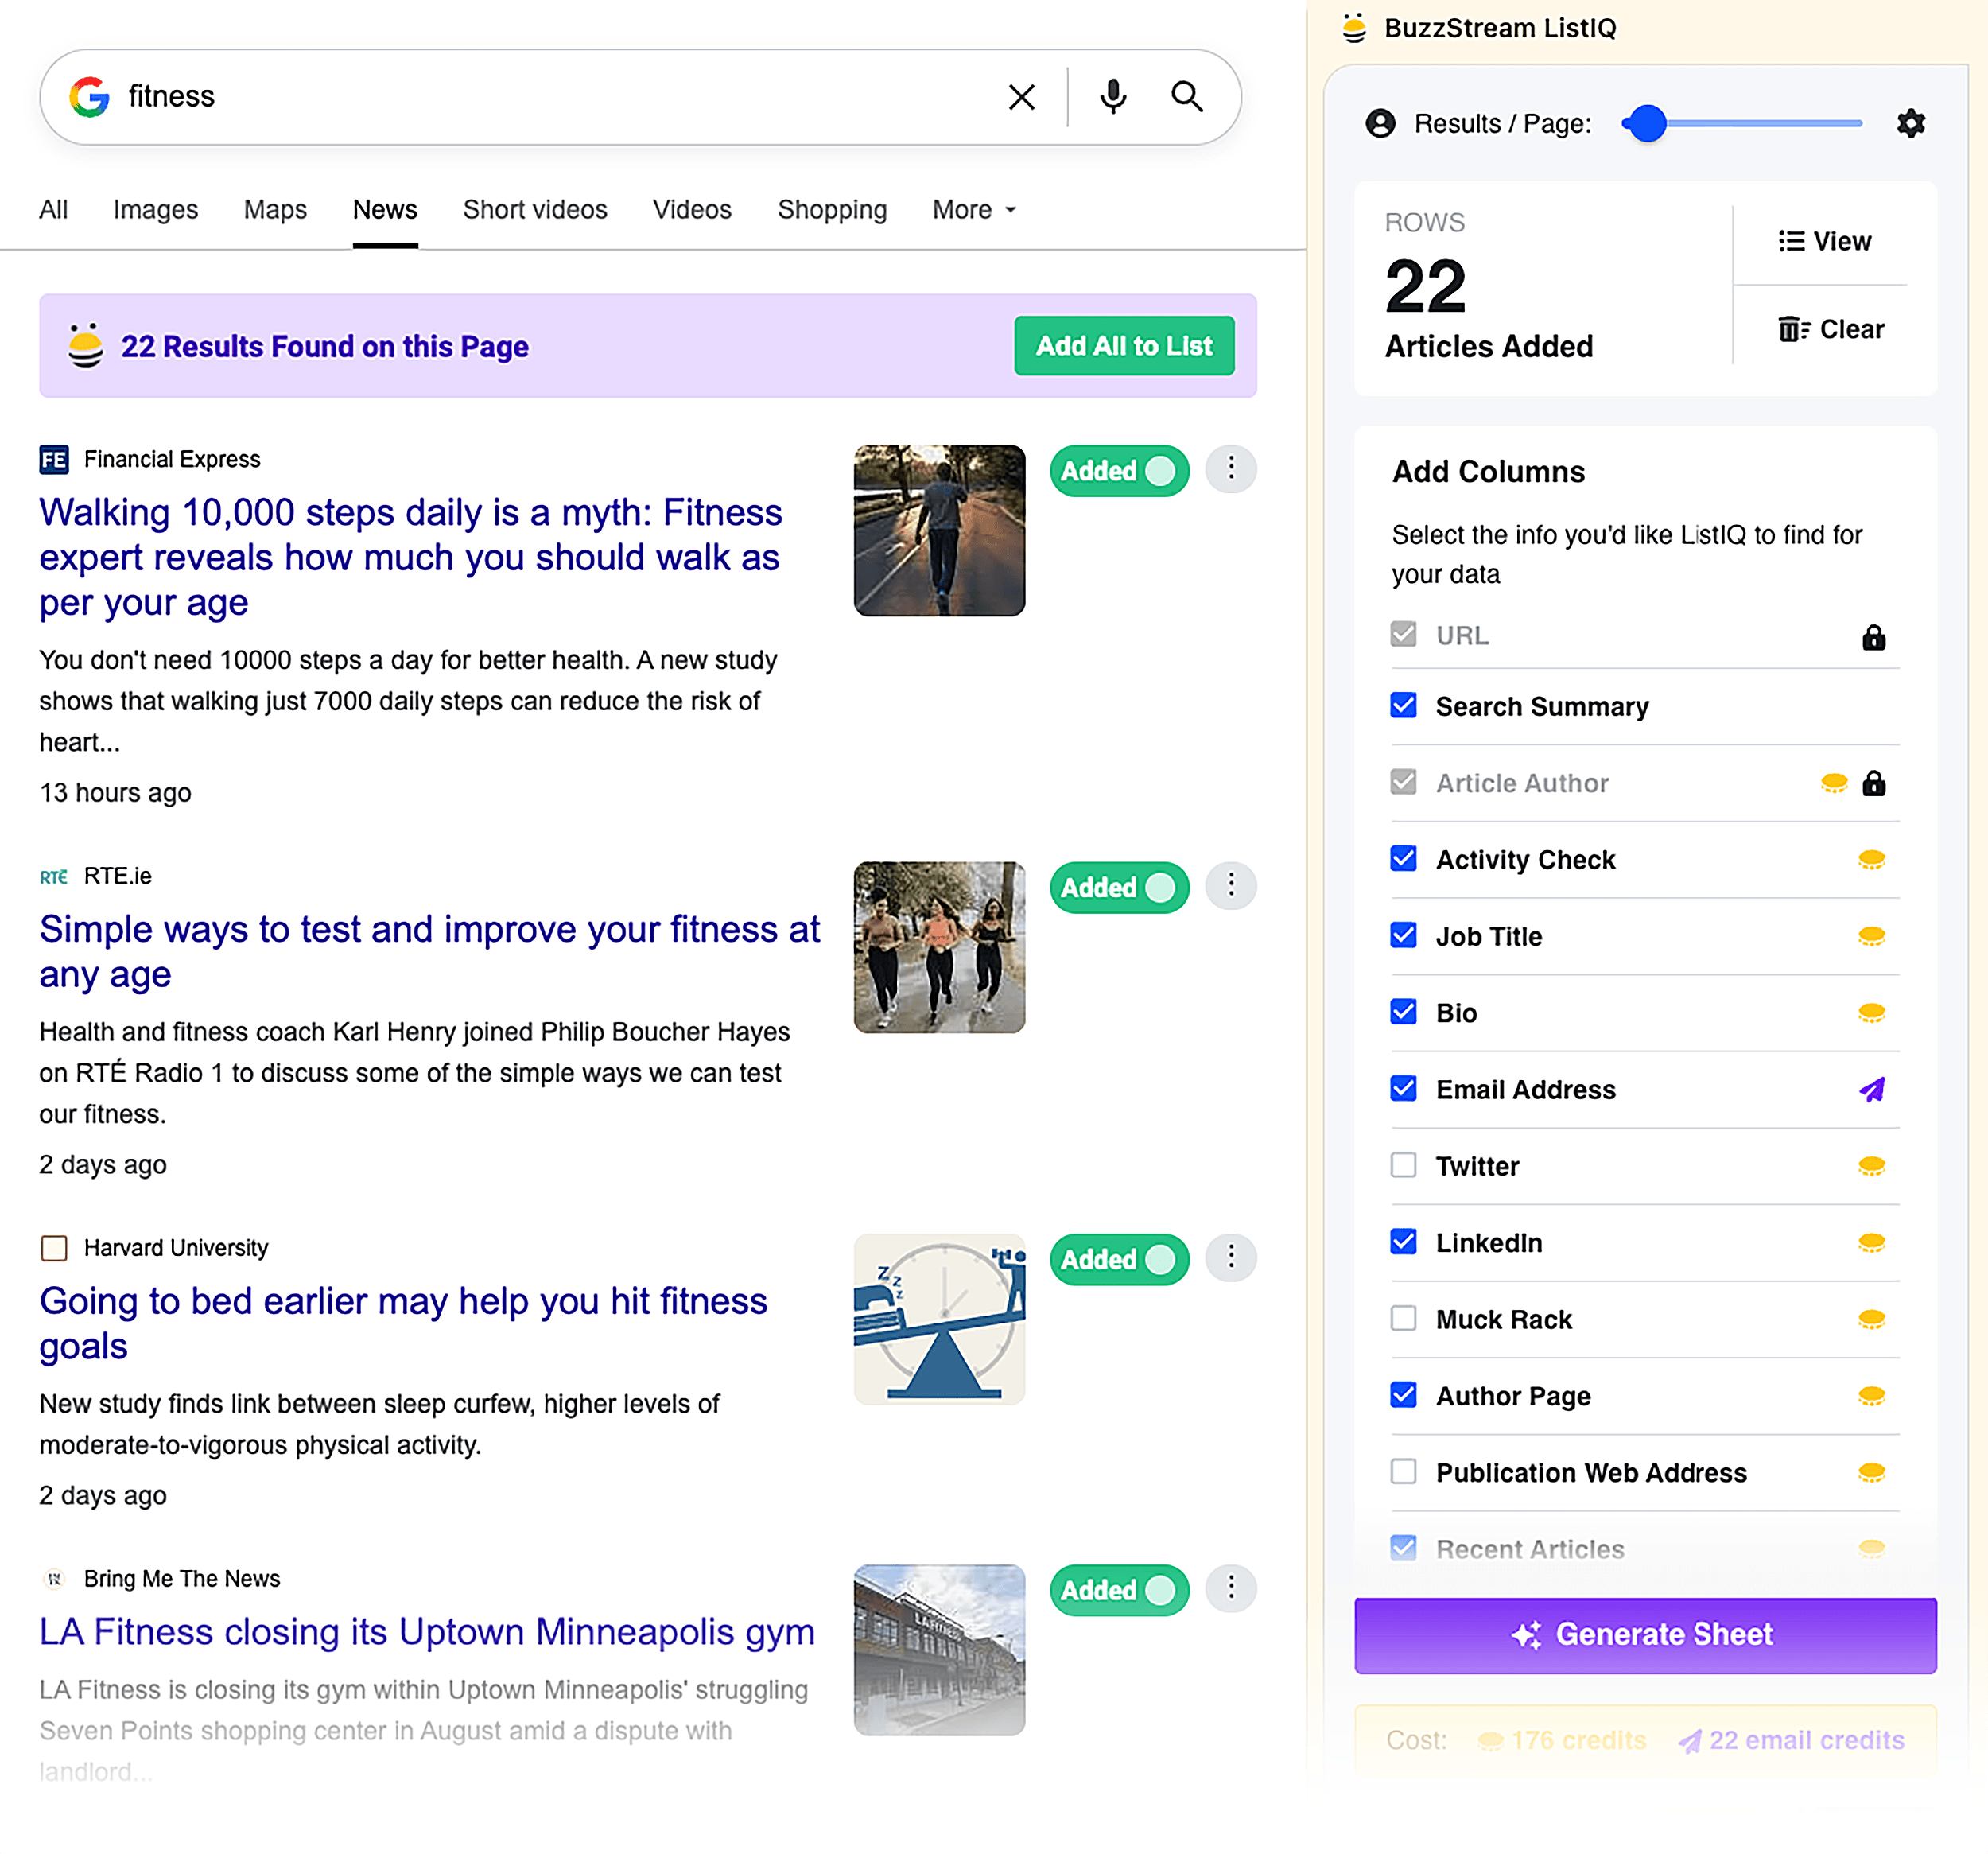
Task: Click the profile icon next to Results/Page
Action: pos(1381,123)
